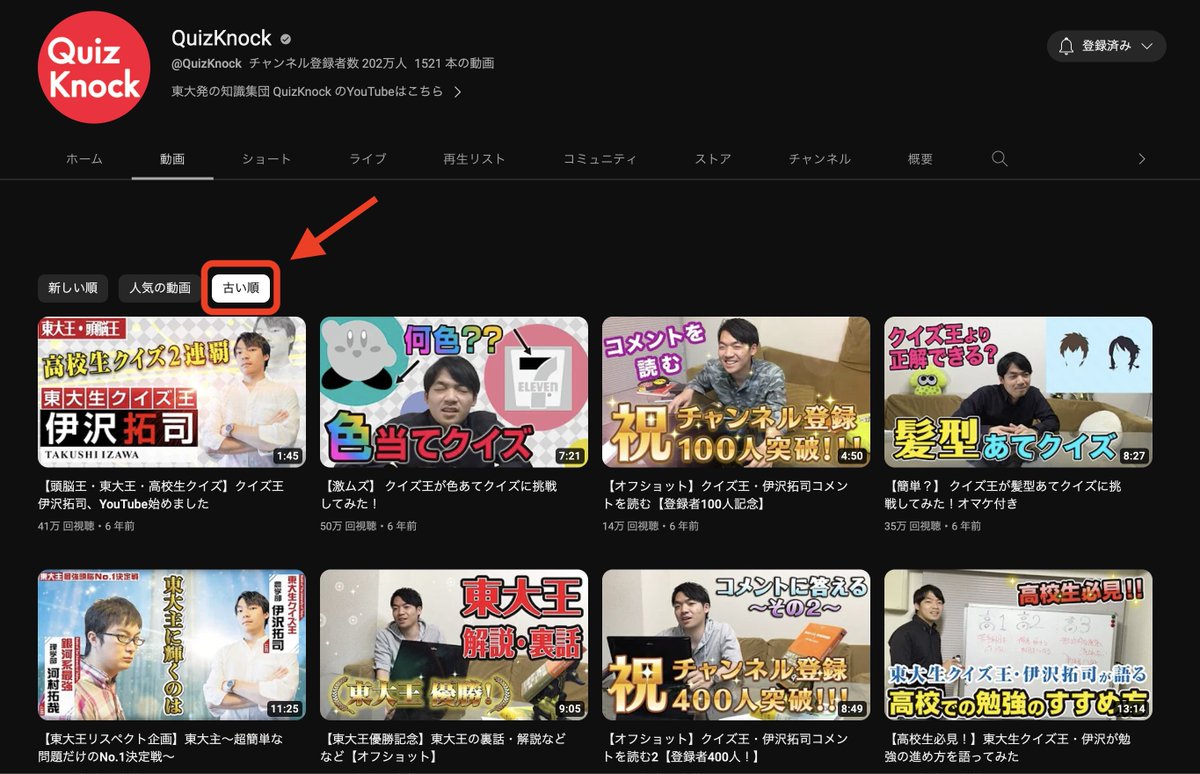The image size is (1200, 774).
Task: Click the 11:25 duration badge
Action: pos(284,709)
